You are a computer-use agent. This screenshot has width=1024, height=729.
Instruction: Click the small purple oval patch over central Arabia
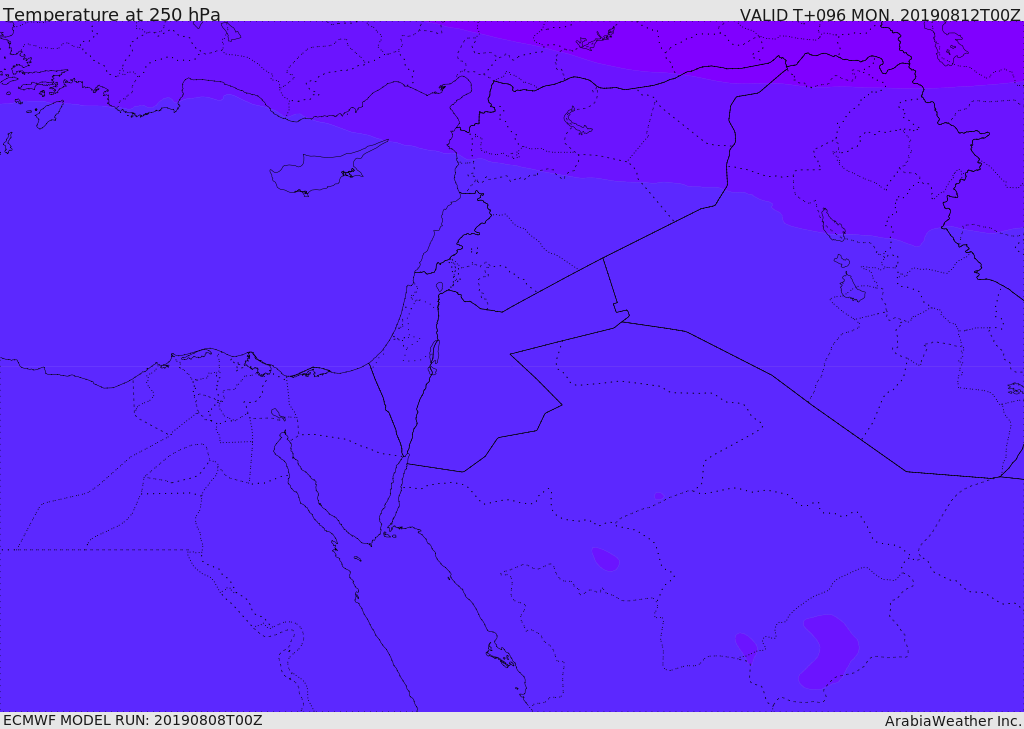coord(605,559)
